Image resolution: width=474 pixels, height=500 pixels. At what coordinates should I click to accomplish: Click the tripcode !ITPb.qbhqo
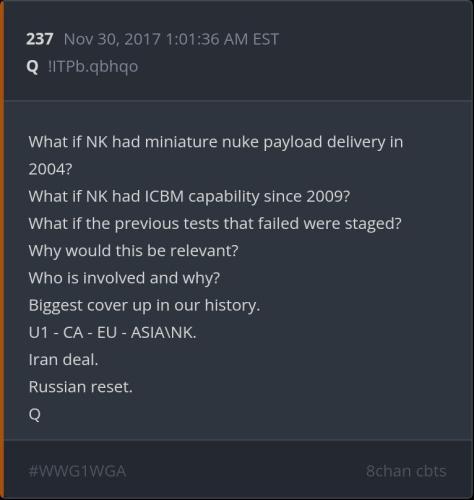[93, 67]
